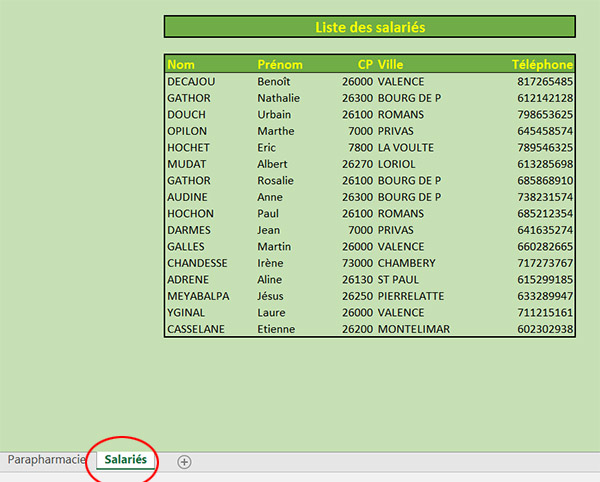Select phone number 711215161

(x=545, y=313)
